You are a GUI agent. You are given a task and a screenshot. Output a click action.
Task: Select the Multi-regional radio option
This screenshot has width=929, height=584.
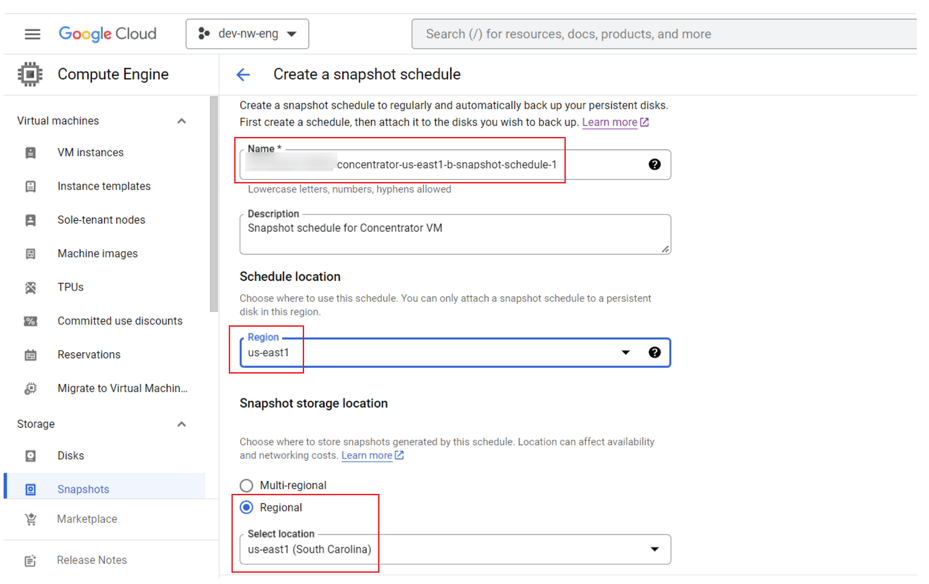[x=247, y=486]
